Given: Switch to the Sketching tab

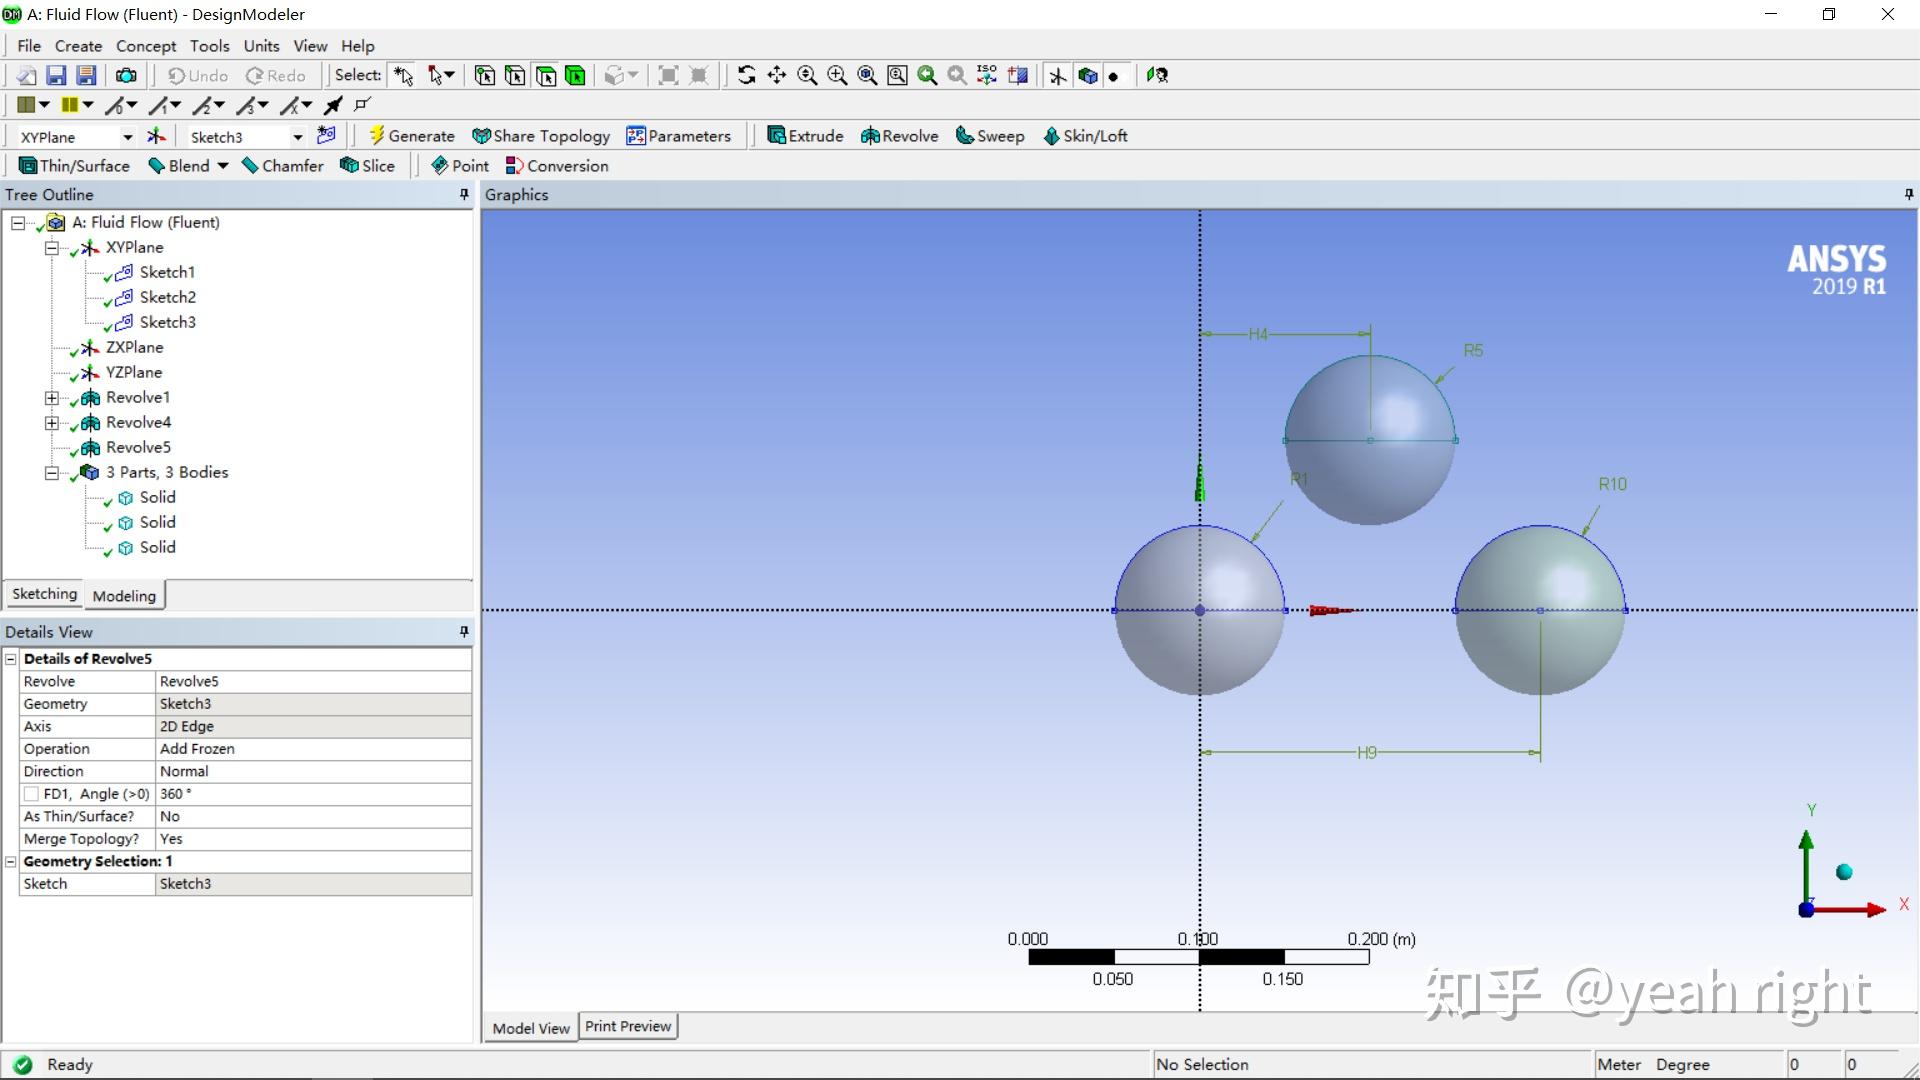Looking at the screenshot, I should pyautogui.click(x=44, y=594).
